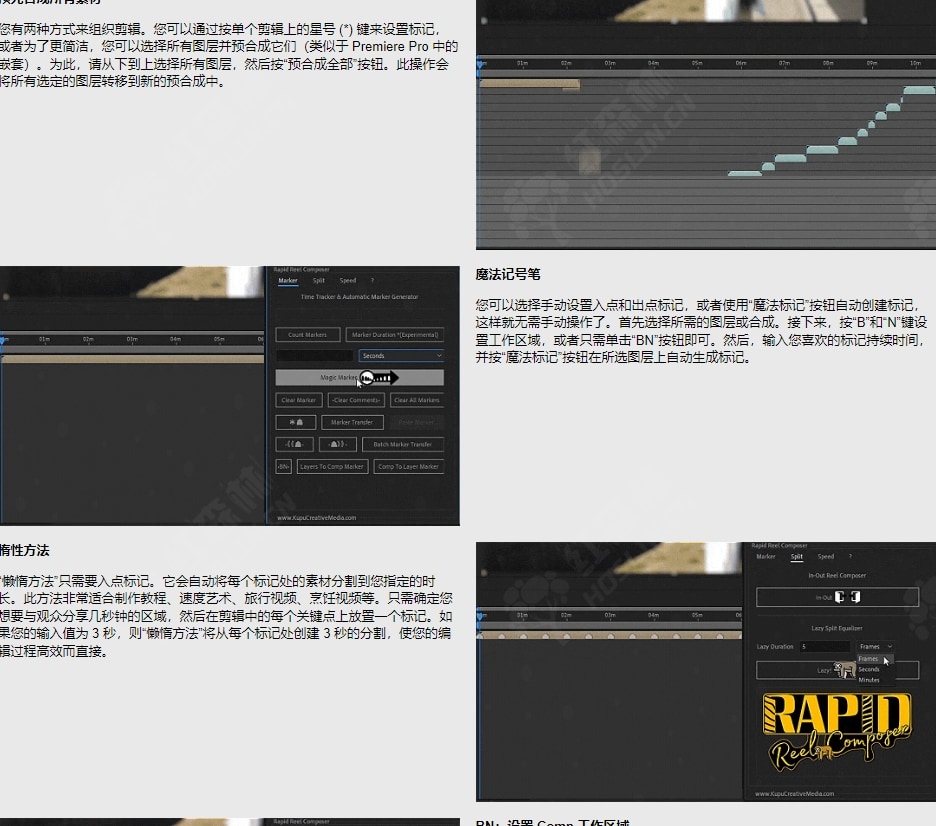Click the Comp To Layer Marker button
This screenshot has height=826, width=936.
(x=408, y=466)
